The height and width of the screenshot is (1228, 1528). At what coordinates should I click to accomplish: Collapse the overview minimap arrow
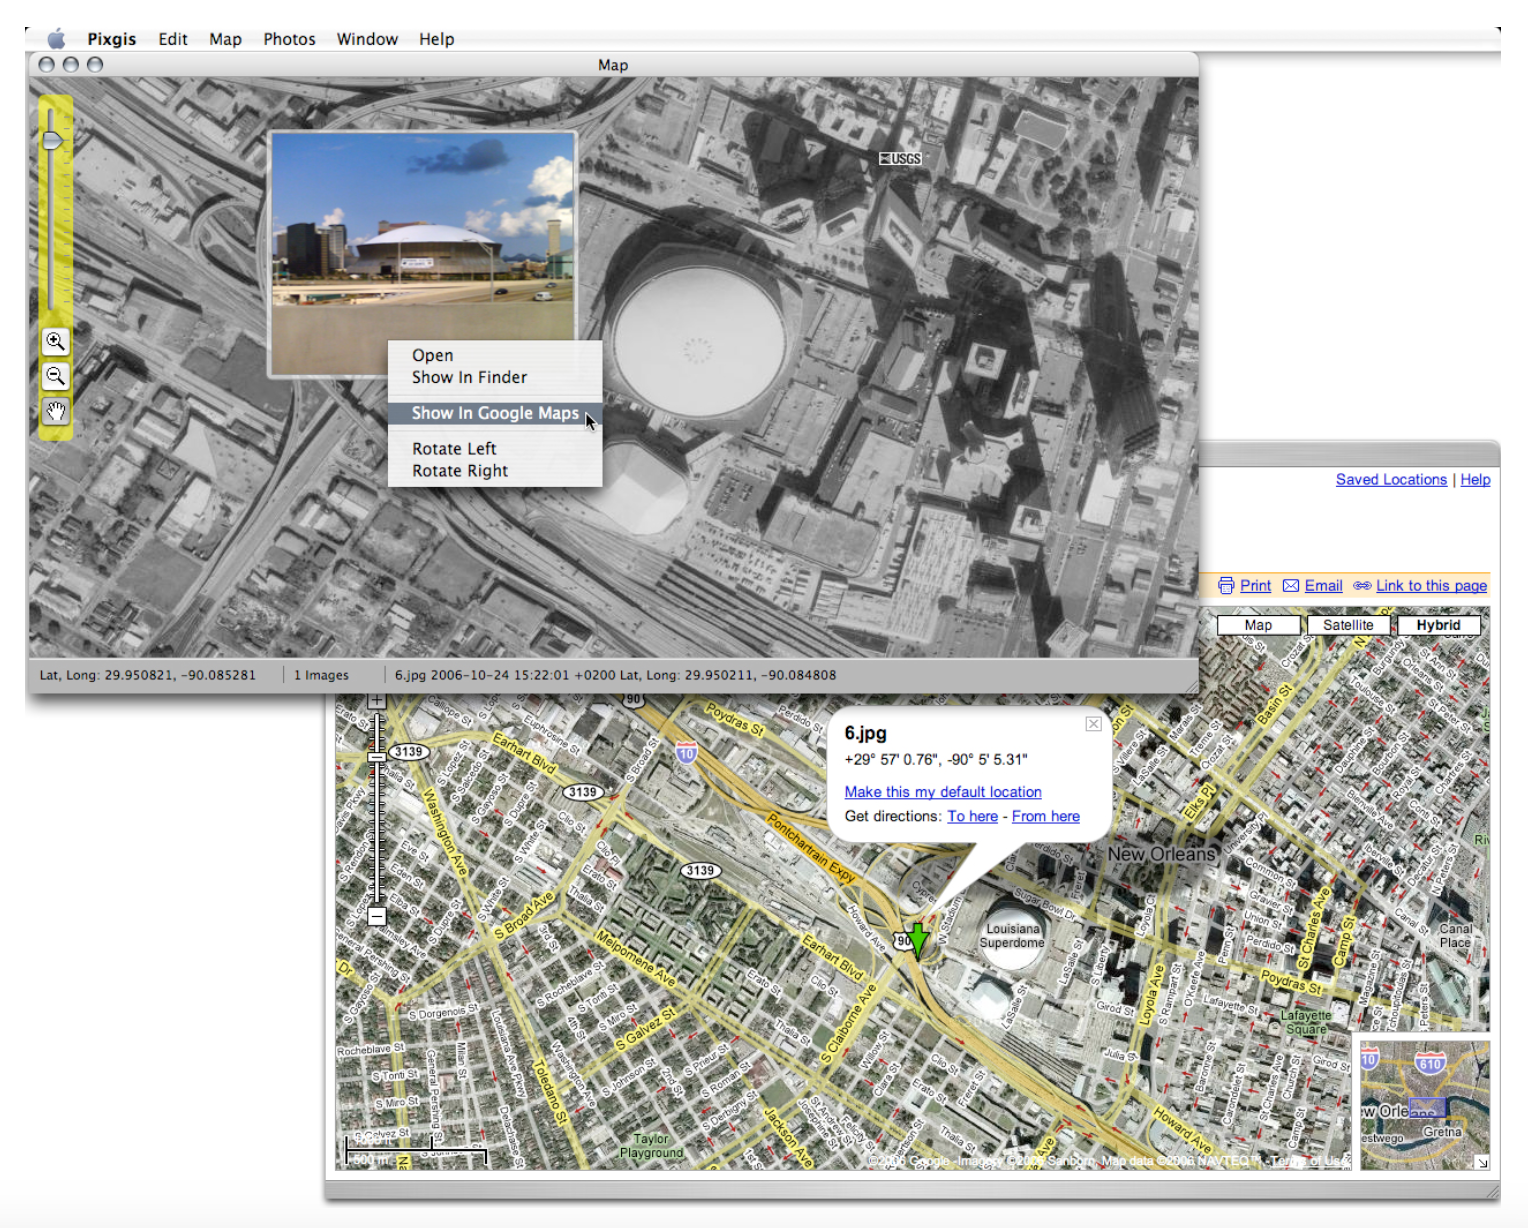[x=1482, y=1162]
